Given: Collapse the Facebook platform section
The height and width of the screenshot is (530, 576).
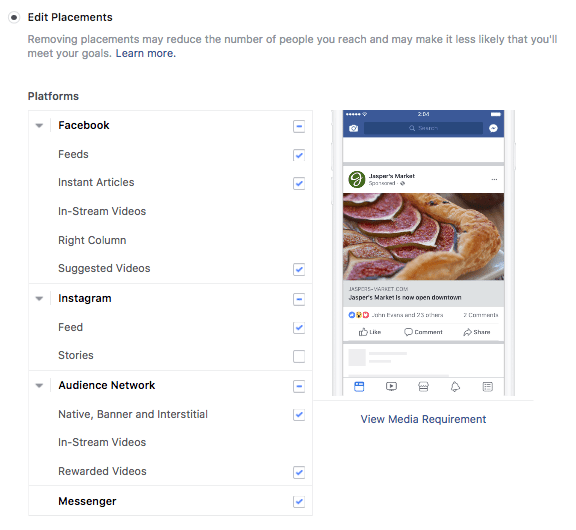Looking at the screenshot, I should click(x=39, y=126).
